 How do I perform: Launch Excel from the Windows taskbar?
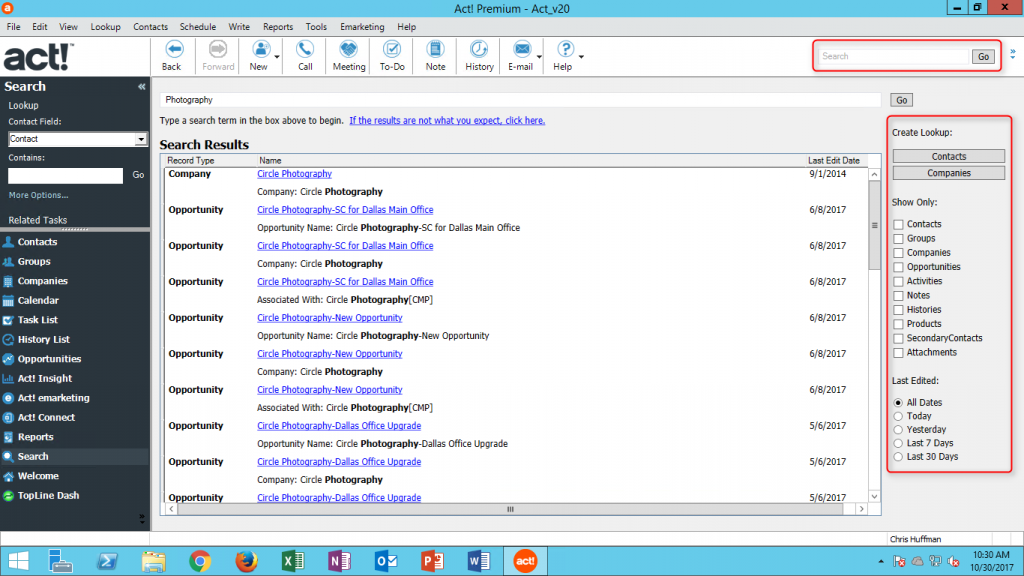coord(293,561)
